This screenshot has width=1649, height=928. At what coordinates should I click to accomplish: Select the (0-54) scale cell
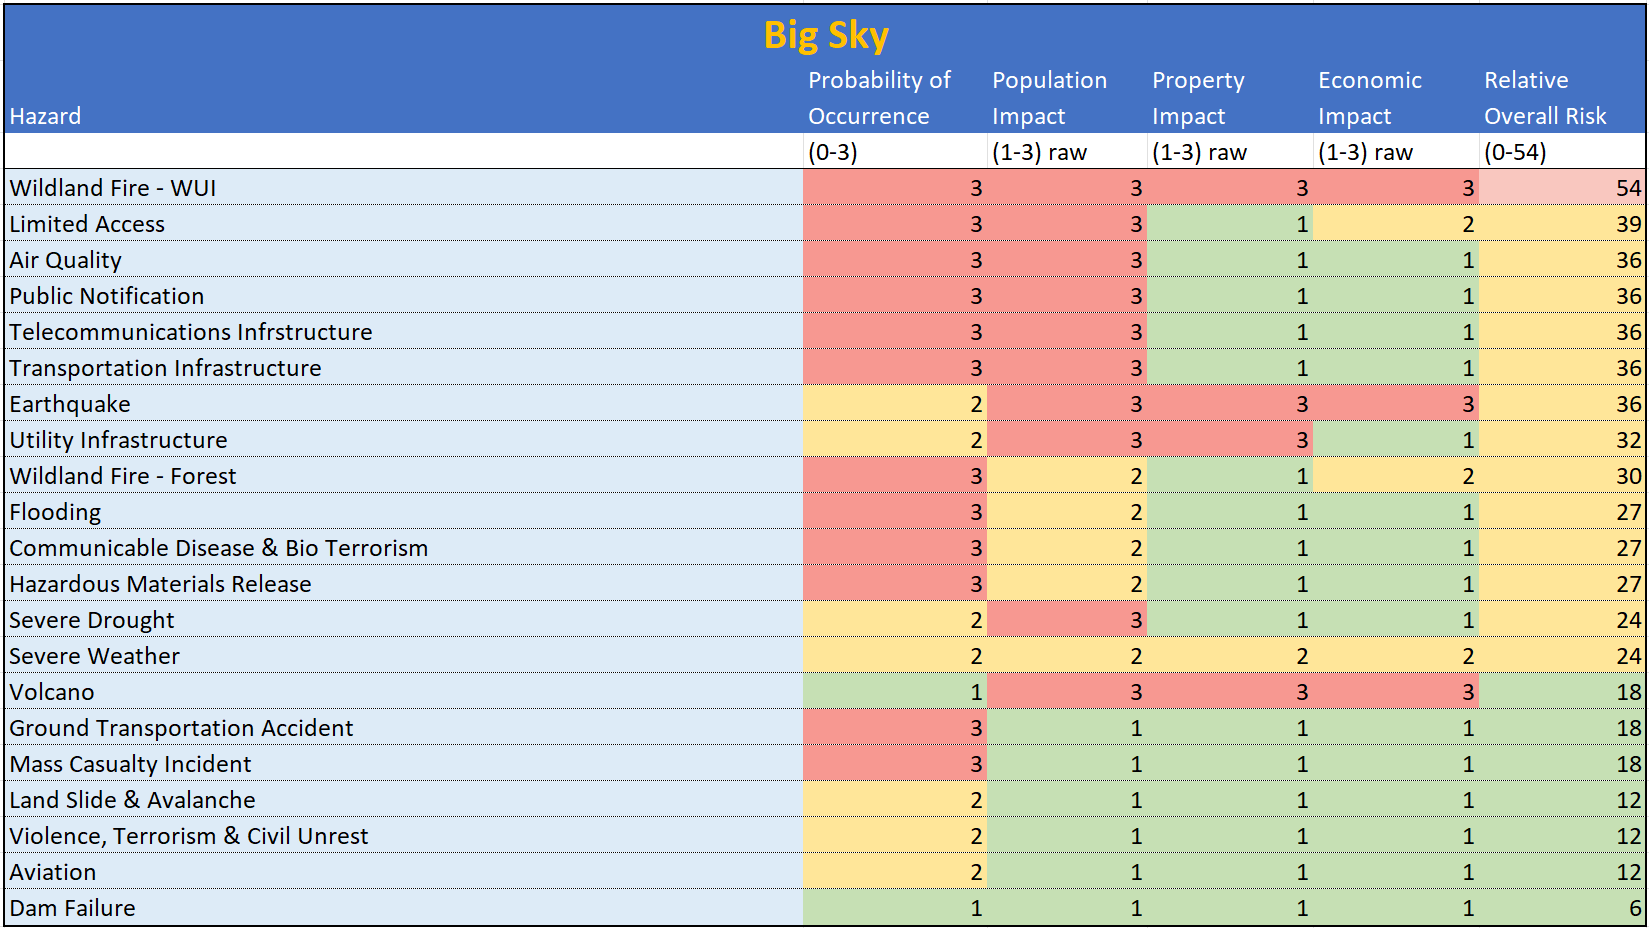point(1515,152)
